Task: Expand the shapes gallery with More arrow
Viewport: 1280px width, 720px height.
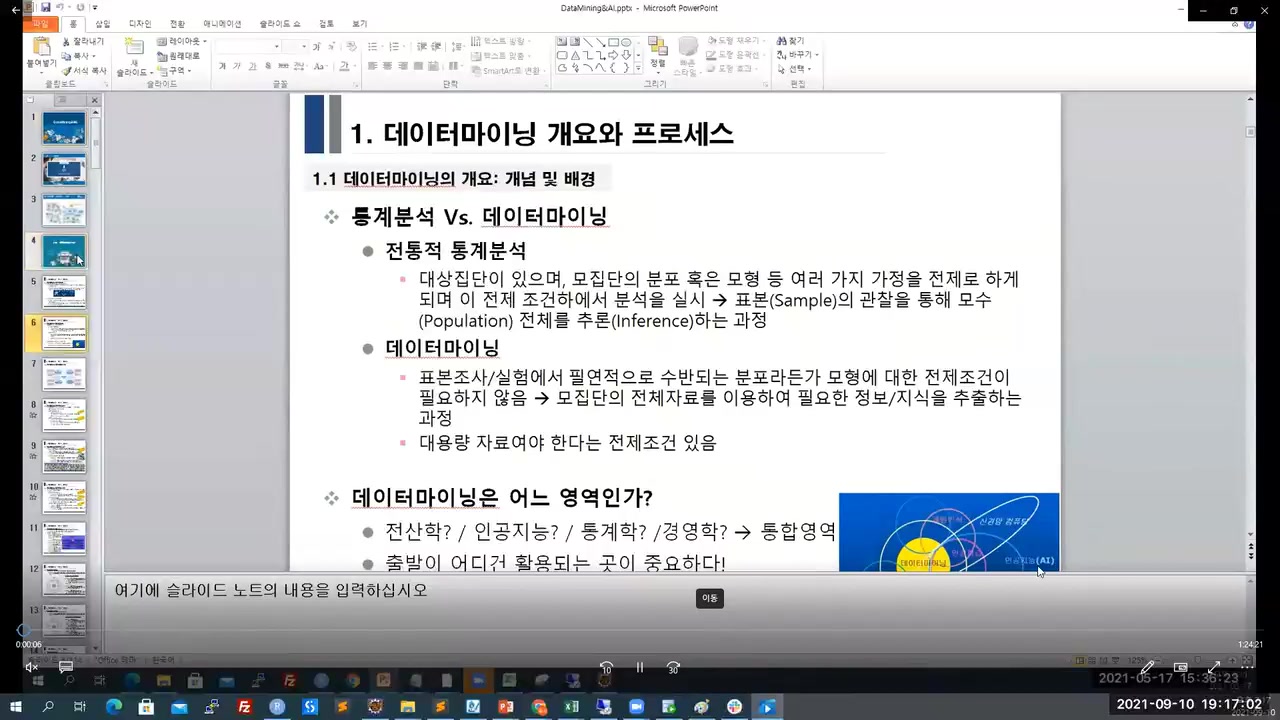Action: coord(638,67)
